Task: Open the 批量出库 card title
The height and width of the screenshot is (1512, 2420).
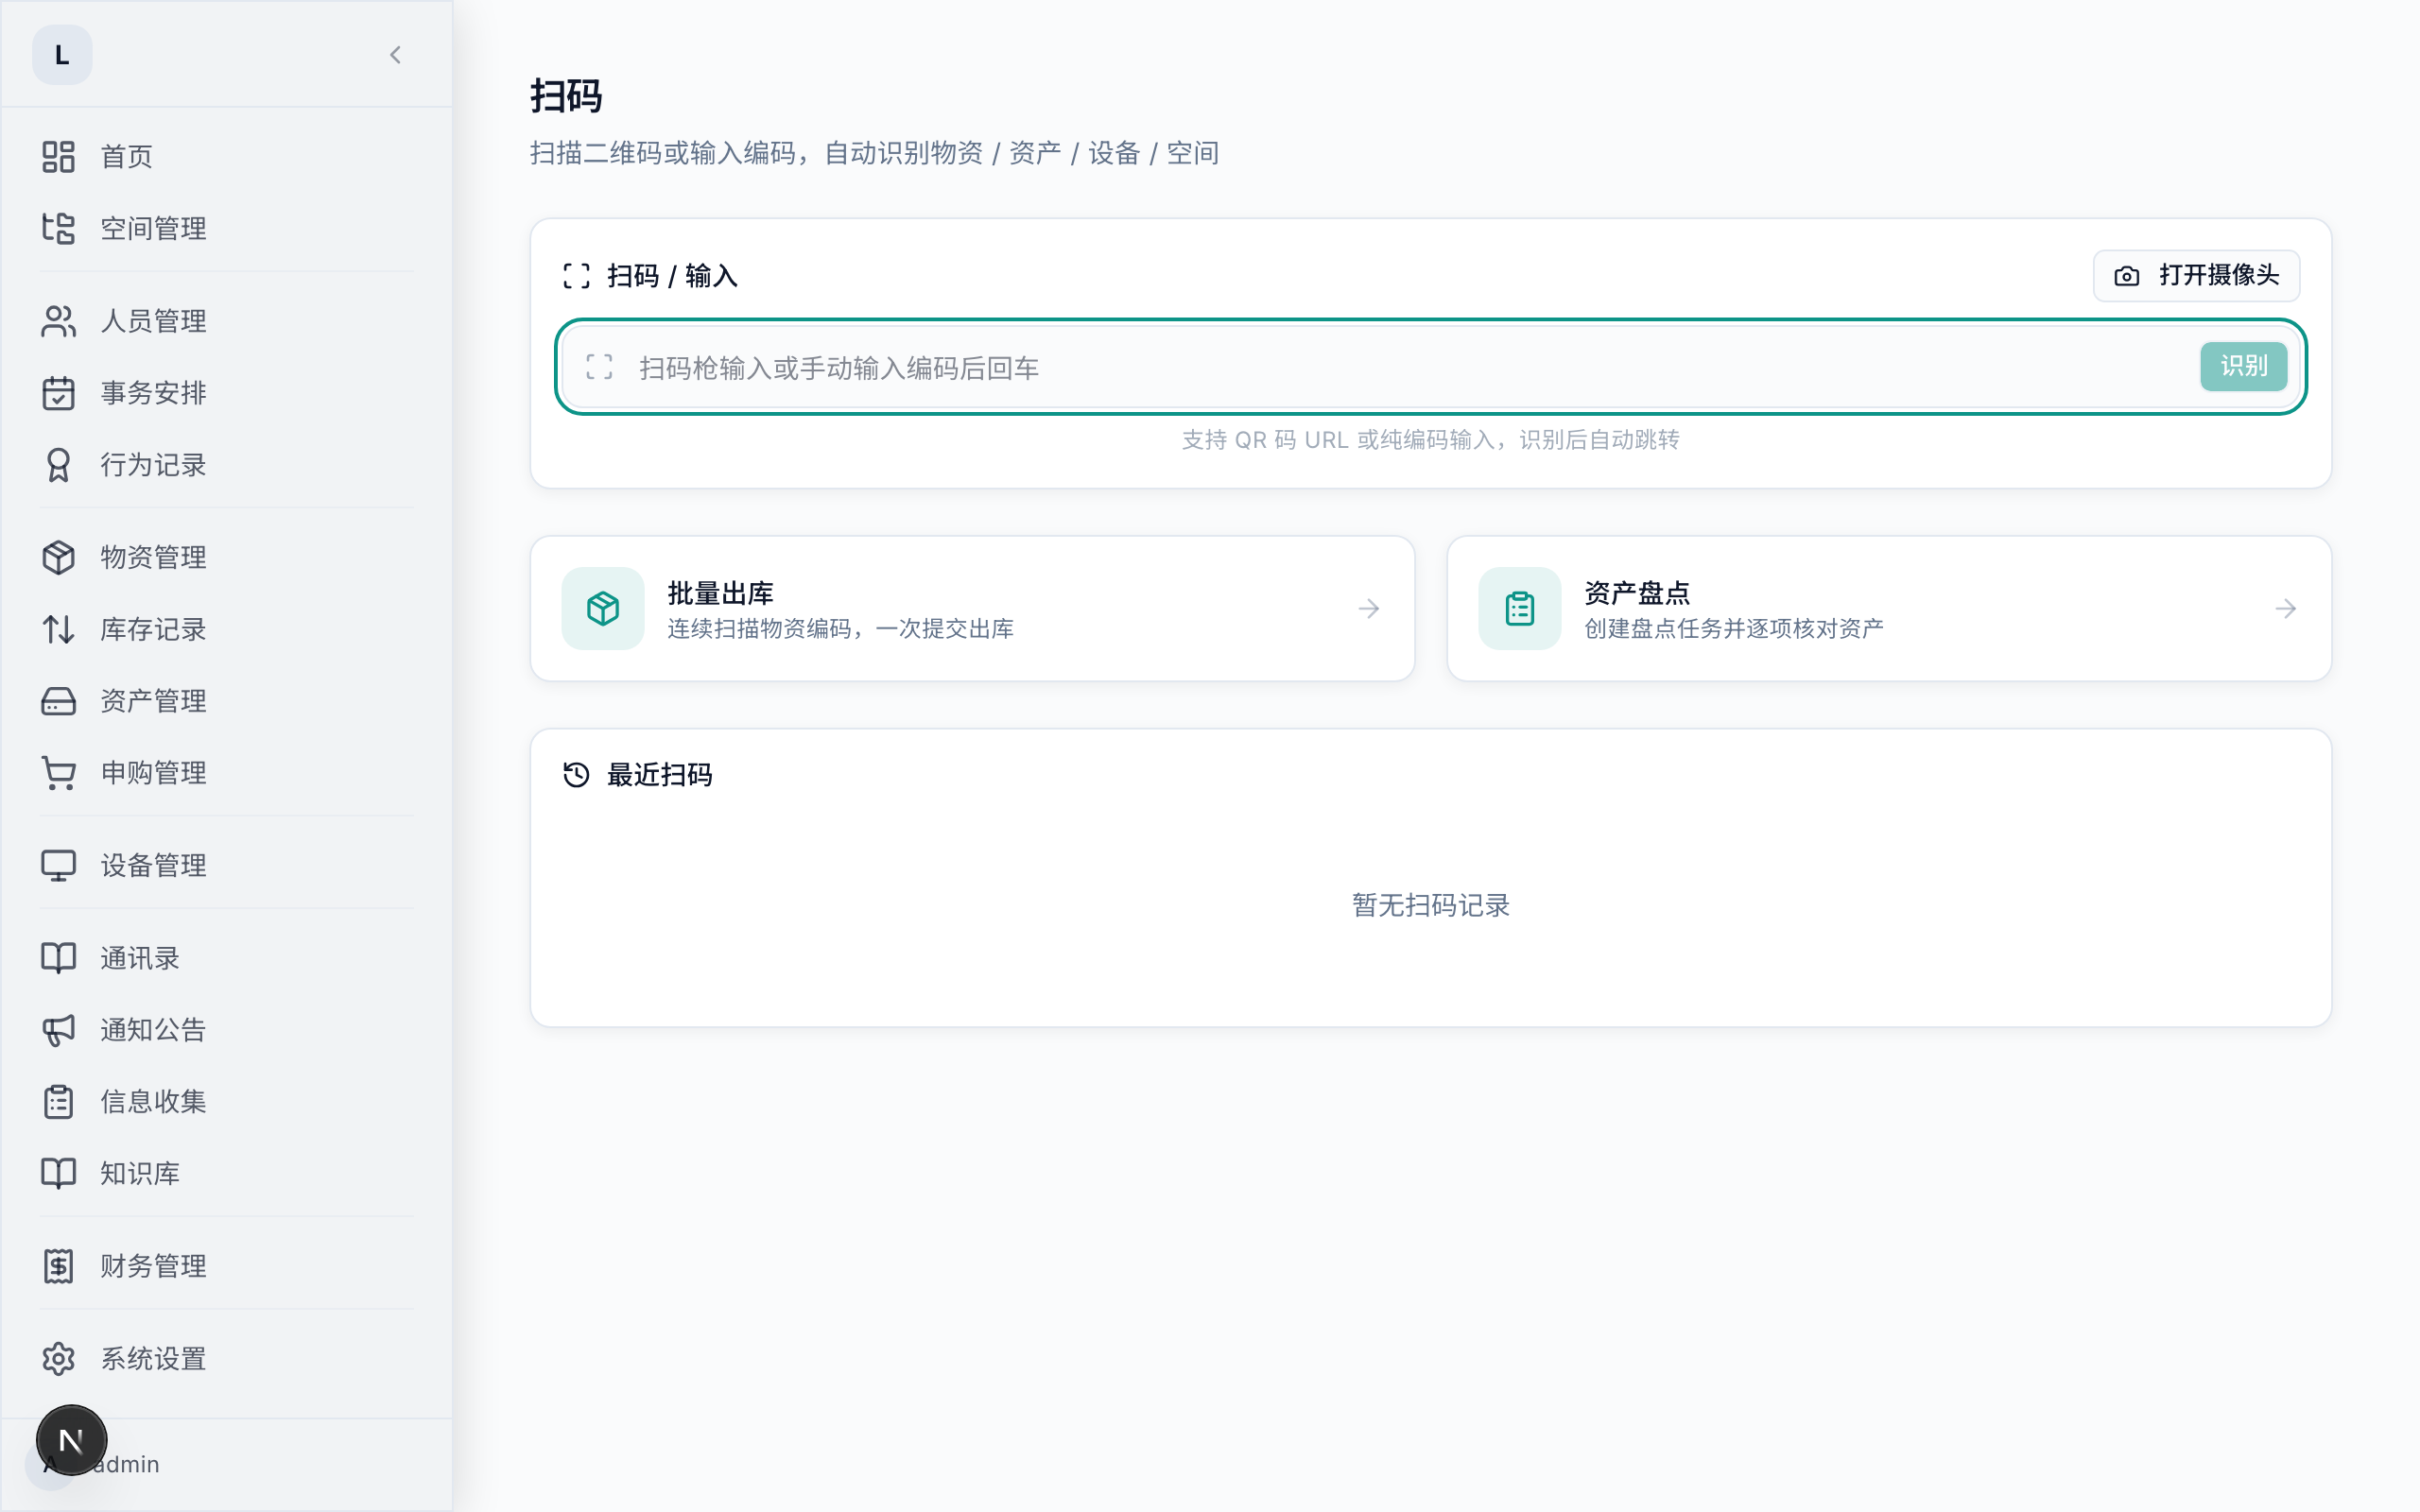Action: pos(720,593)
